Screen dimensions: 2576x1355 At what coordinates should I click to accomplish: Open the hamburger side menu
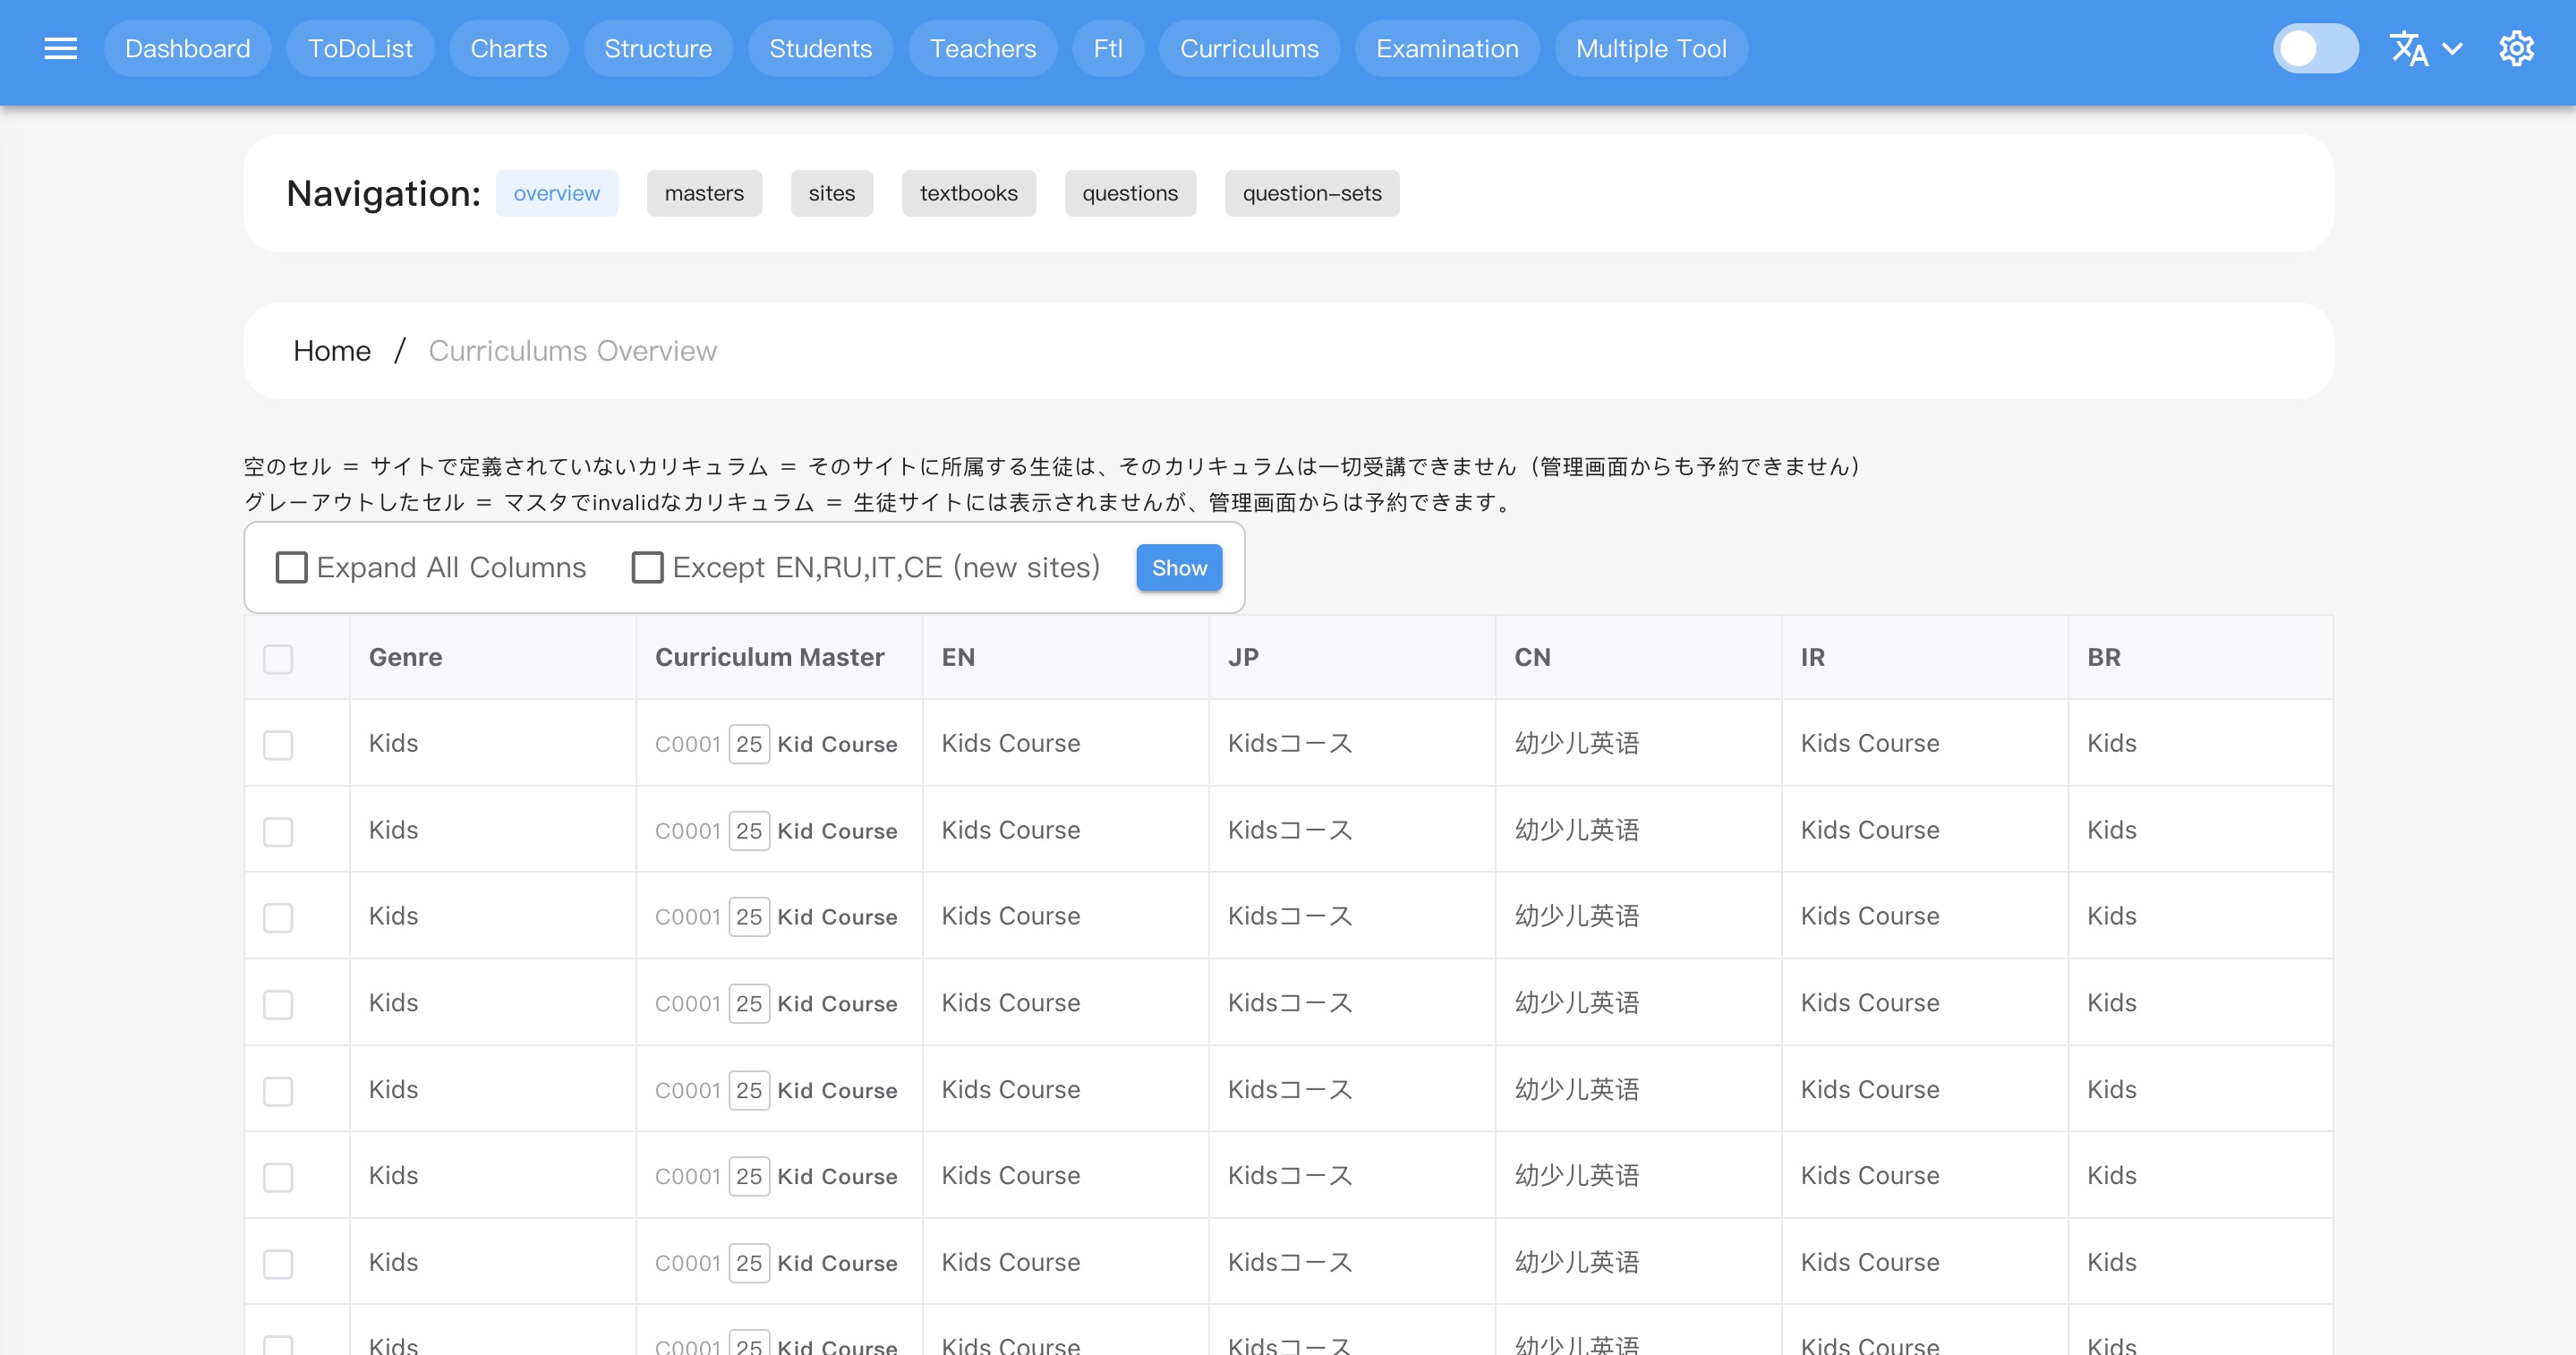[60, 48]
